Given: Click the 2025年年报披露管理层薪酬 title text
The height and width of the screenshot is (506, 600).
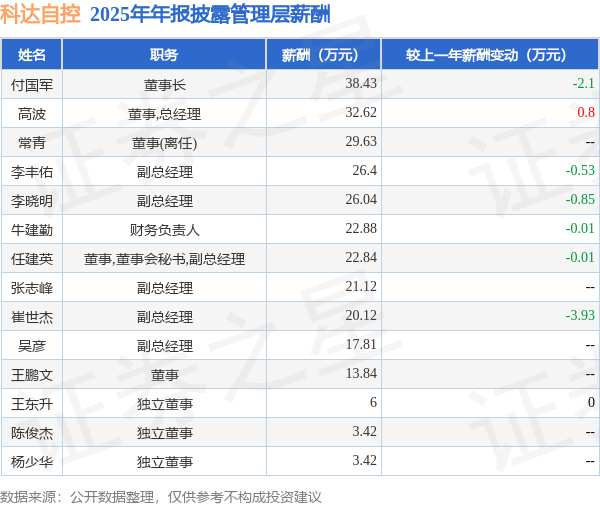Looking at the screenshot, I should click(210, 15).
